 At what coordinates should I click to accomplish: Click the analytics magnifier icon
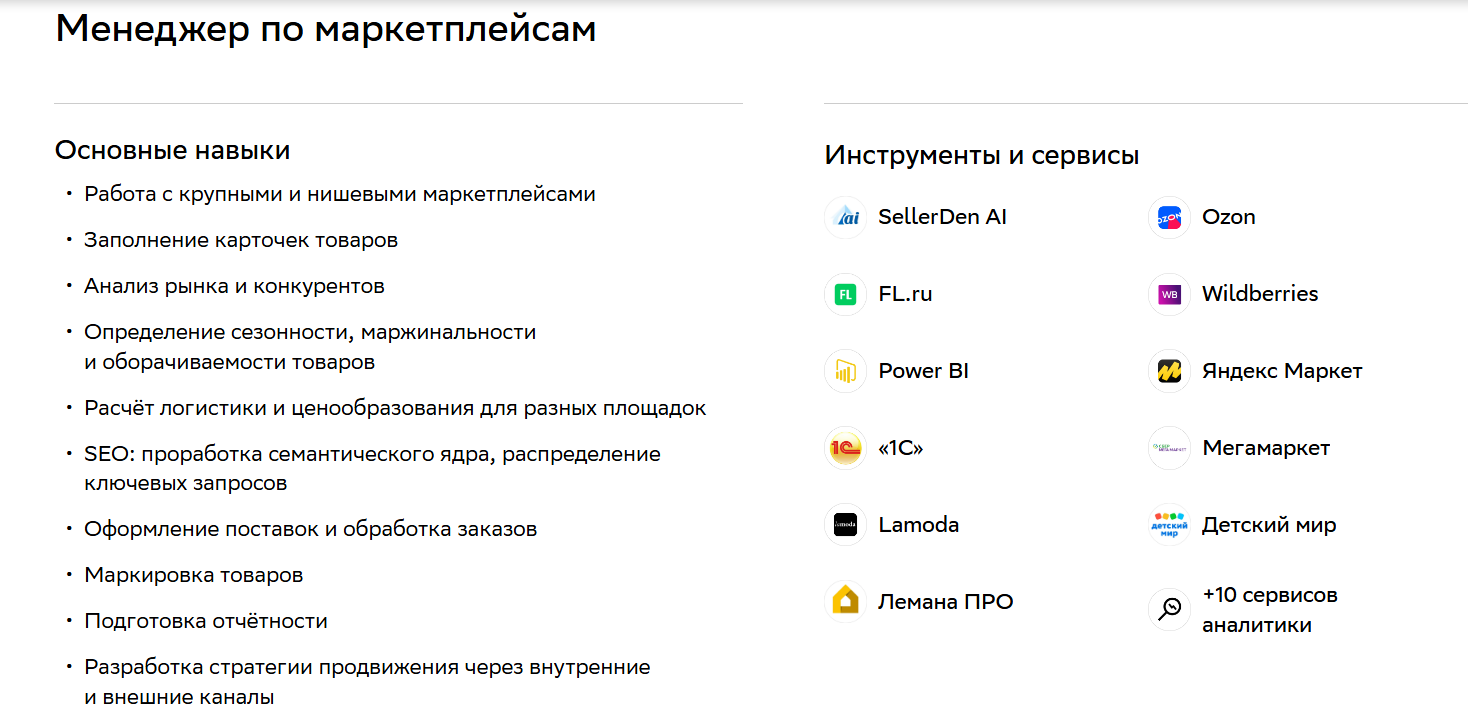pyautogui.click(x=1169, y=609)
